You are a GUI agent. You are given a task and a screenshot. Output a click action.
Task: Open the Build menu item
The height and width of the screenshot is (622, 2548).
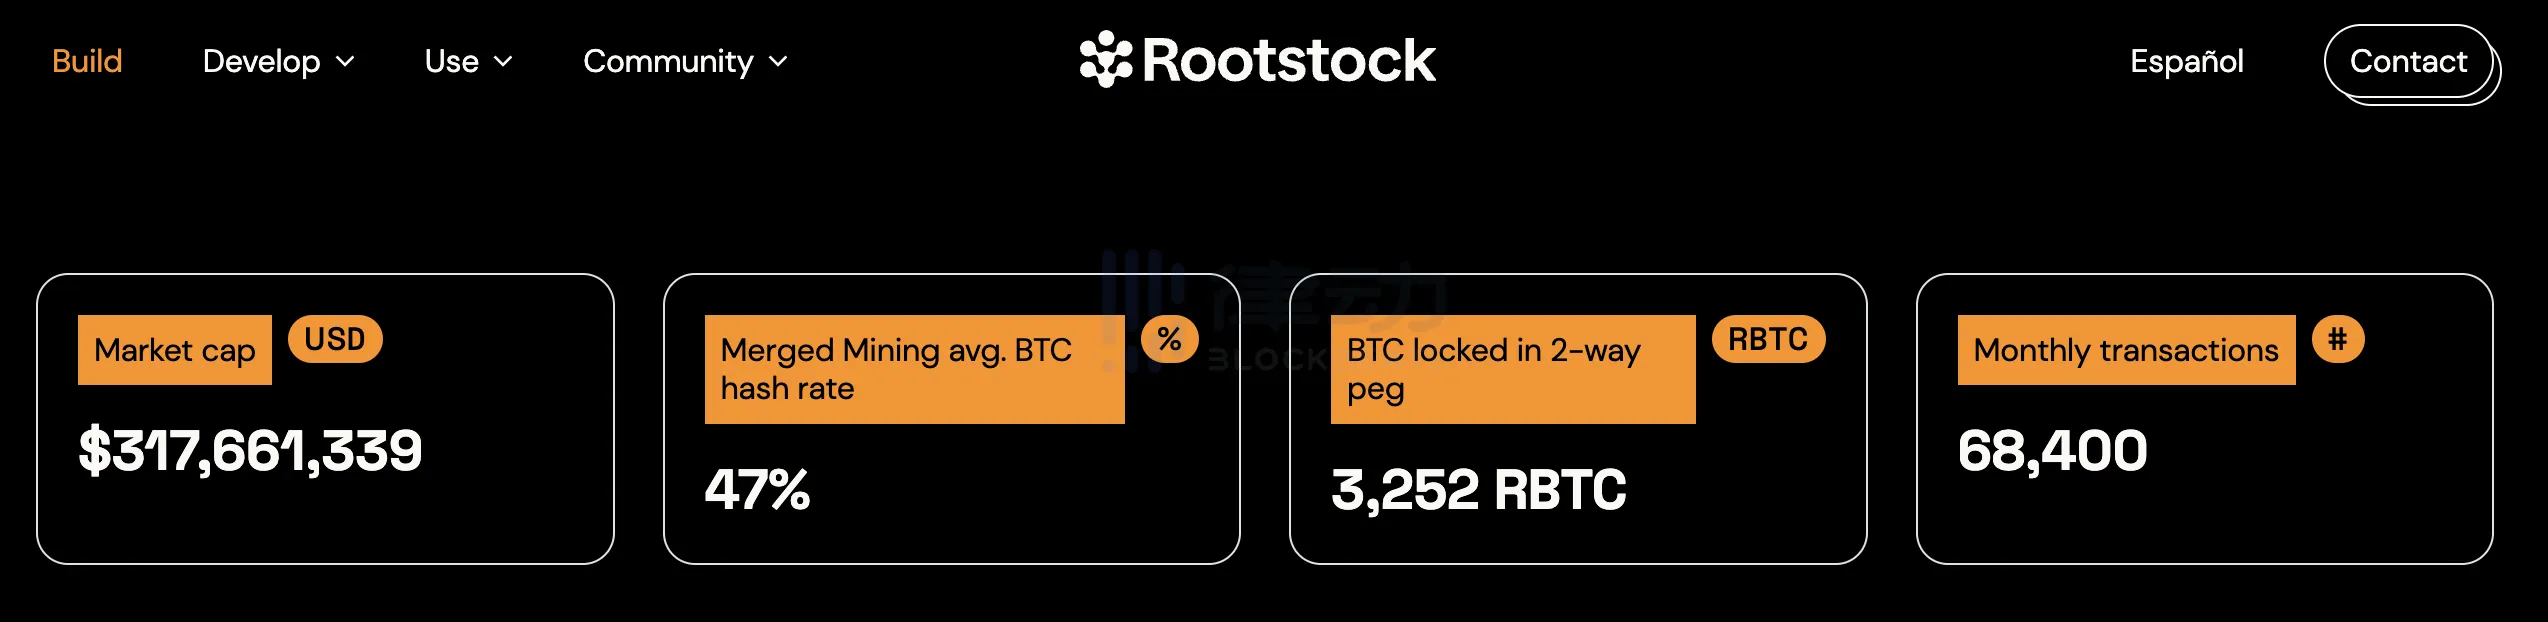[x=87, y=61]
